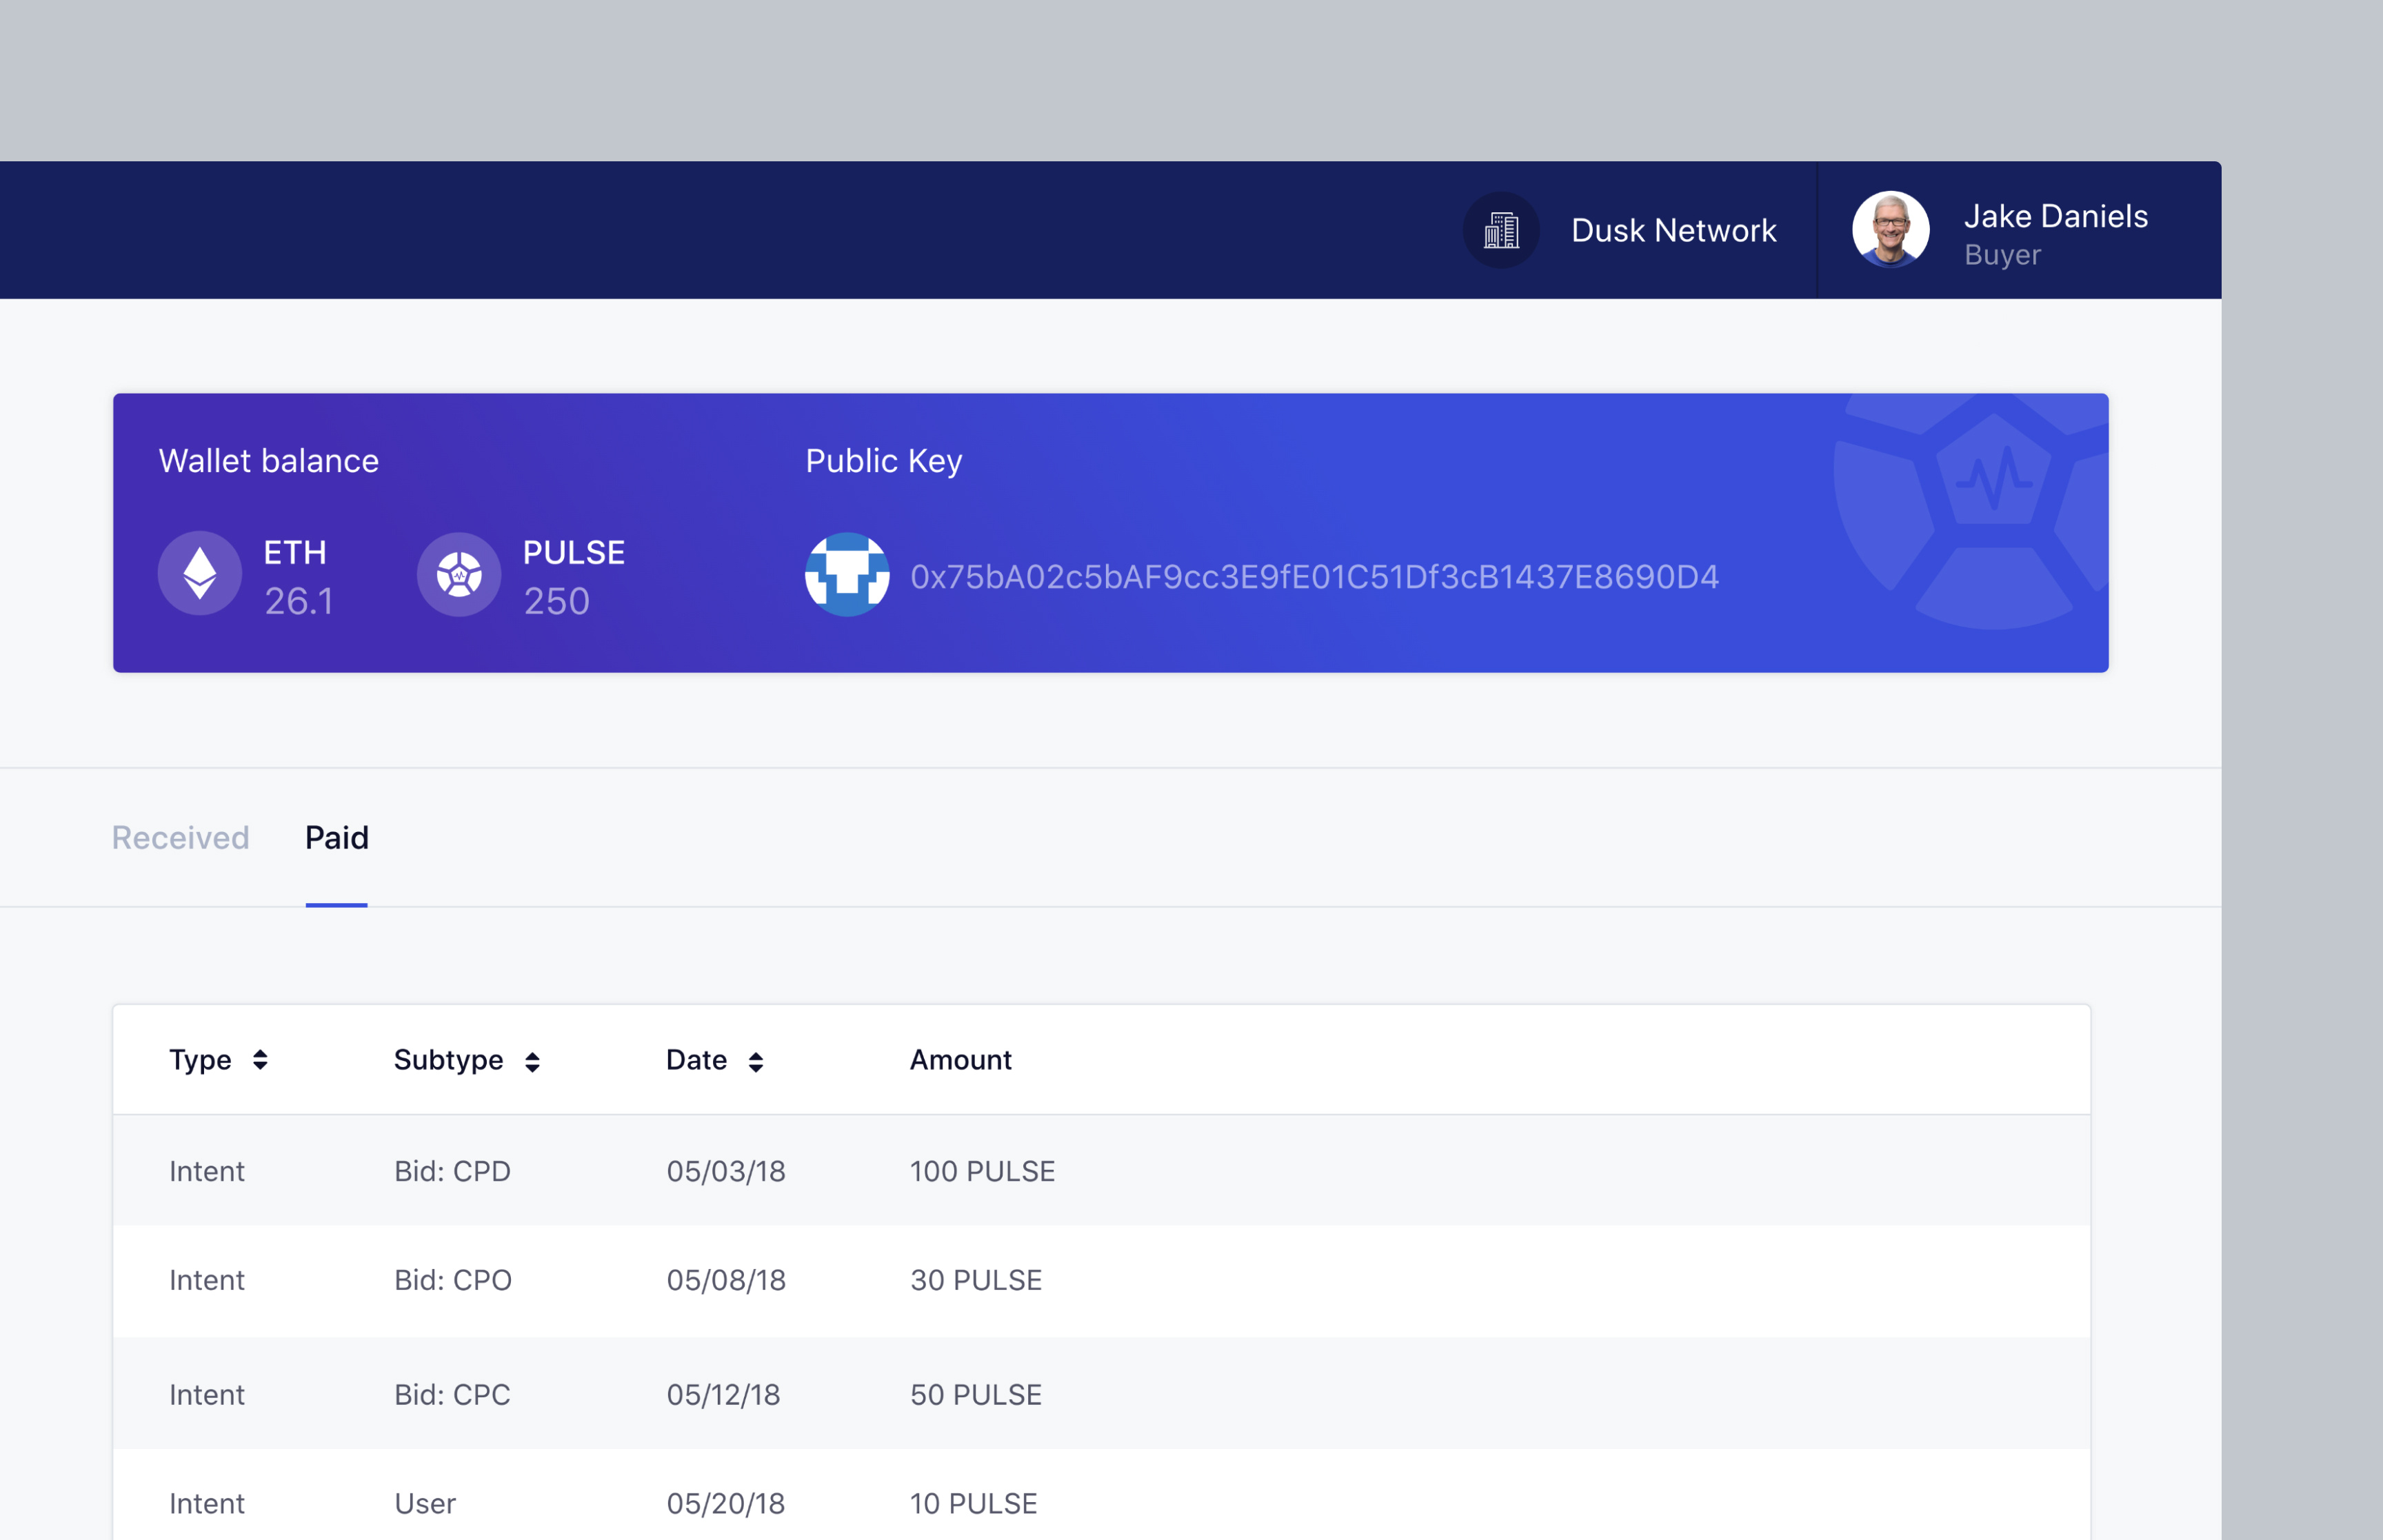Expand the Date column sort chevron
Viewport: 2383px width, 1540px height.
(x=755, y=1060)
